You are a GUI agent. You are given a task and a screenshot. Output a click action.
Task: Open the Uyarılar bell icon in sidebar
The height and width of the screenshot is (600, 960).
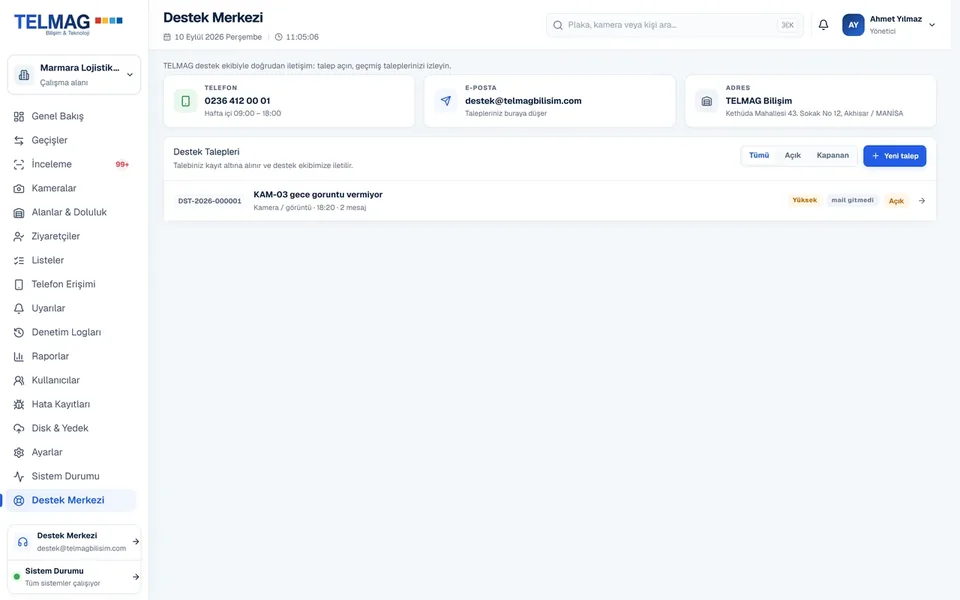(x=19, y=309)
